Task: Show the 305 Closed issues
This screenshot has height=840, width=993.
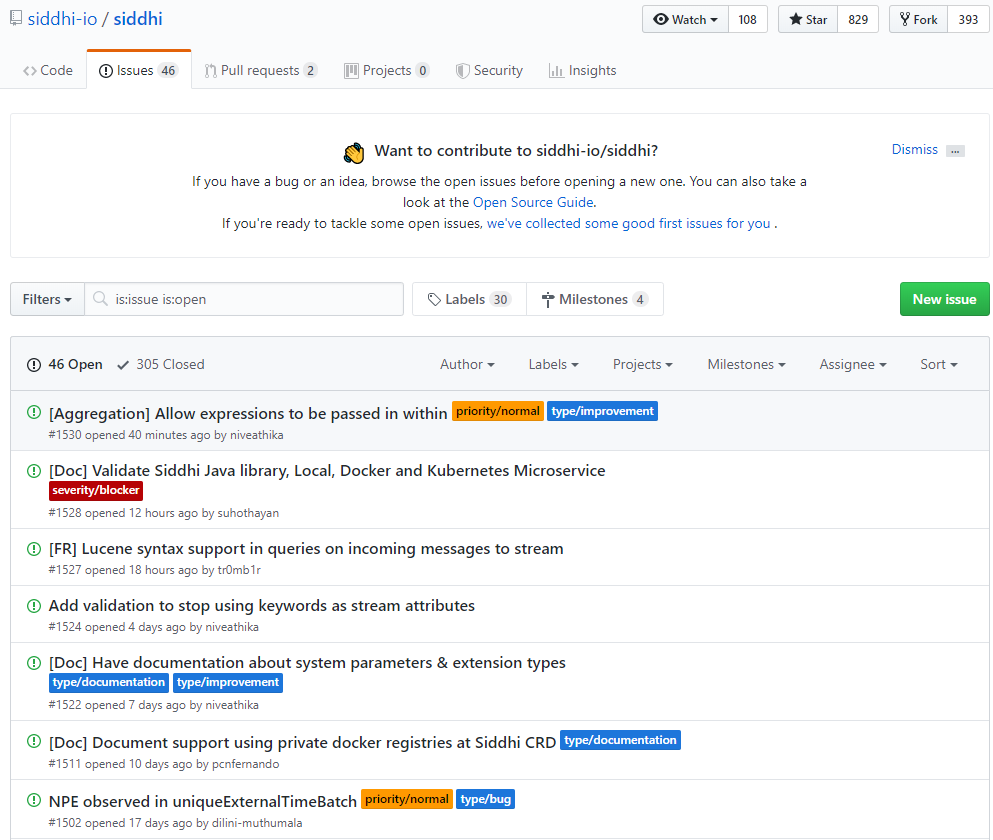Action: (x=160, y=365)
